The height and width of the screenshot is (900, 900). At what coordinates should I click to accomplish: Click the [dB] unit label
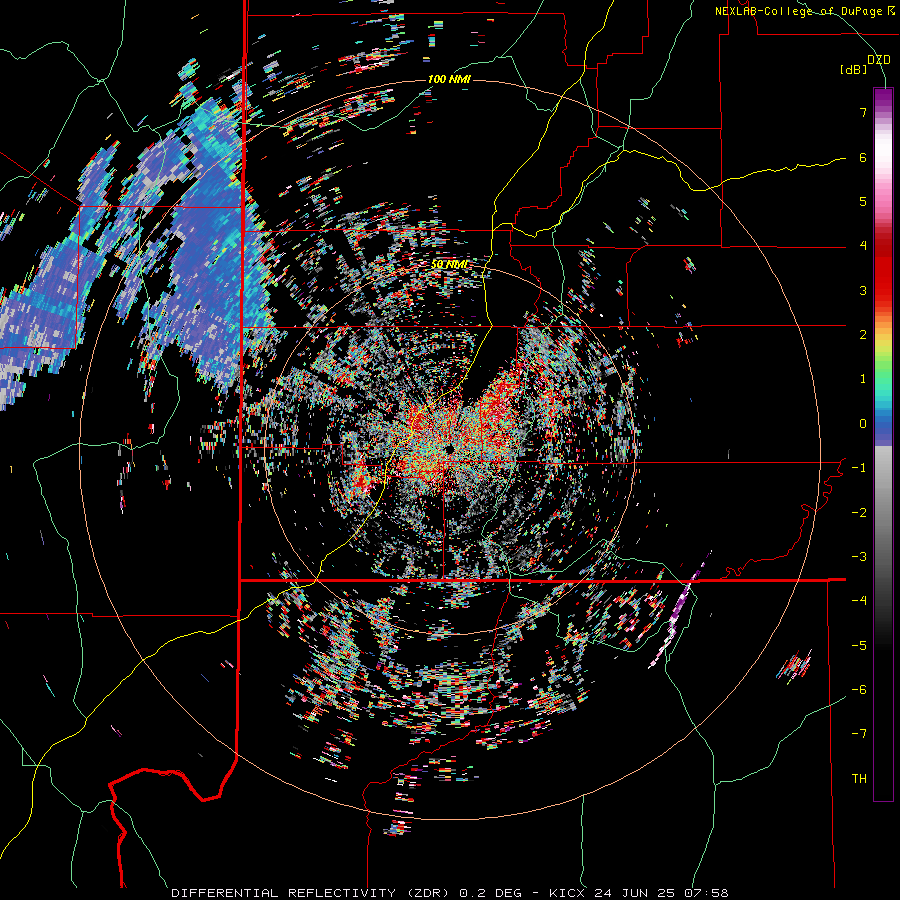[854, 70]
